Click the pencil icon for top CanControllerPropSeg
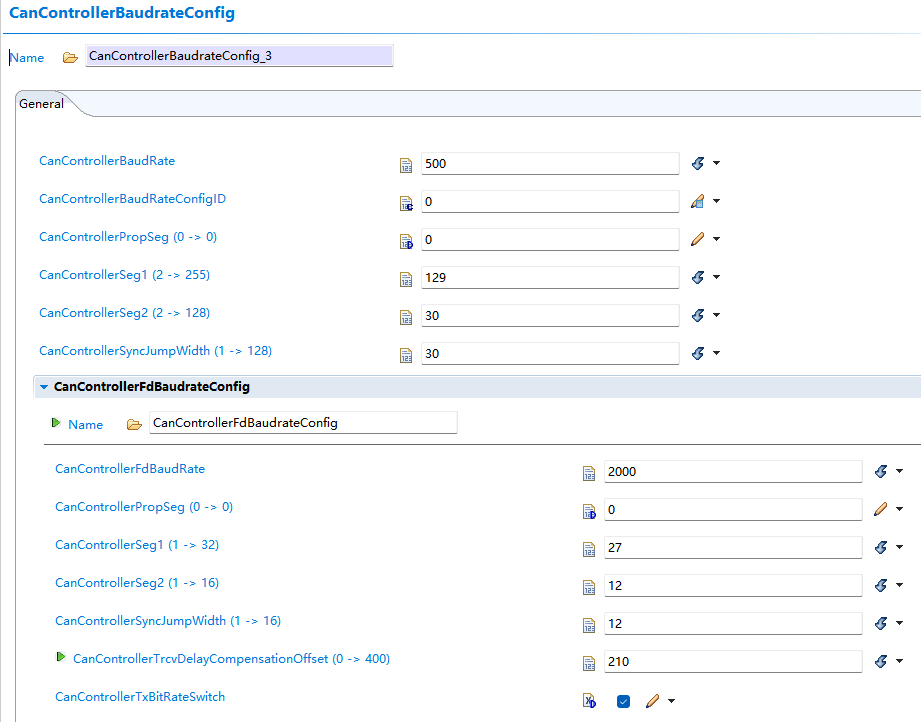The height and width of the screenshot is (722, 921). (x=698, y=239)
